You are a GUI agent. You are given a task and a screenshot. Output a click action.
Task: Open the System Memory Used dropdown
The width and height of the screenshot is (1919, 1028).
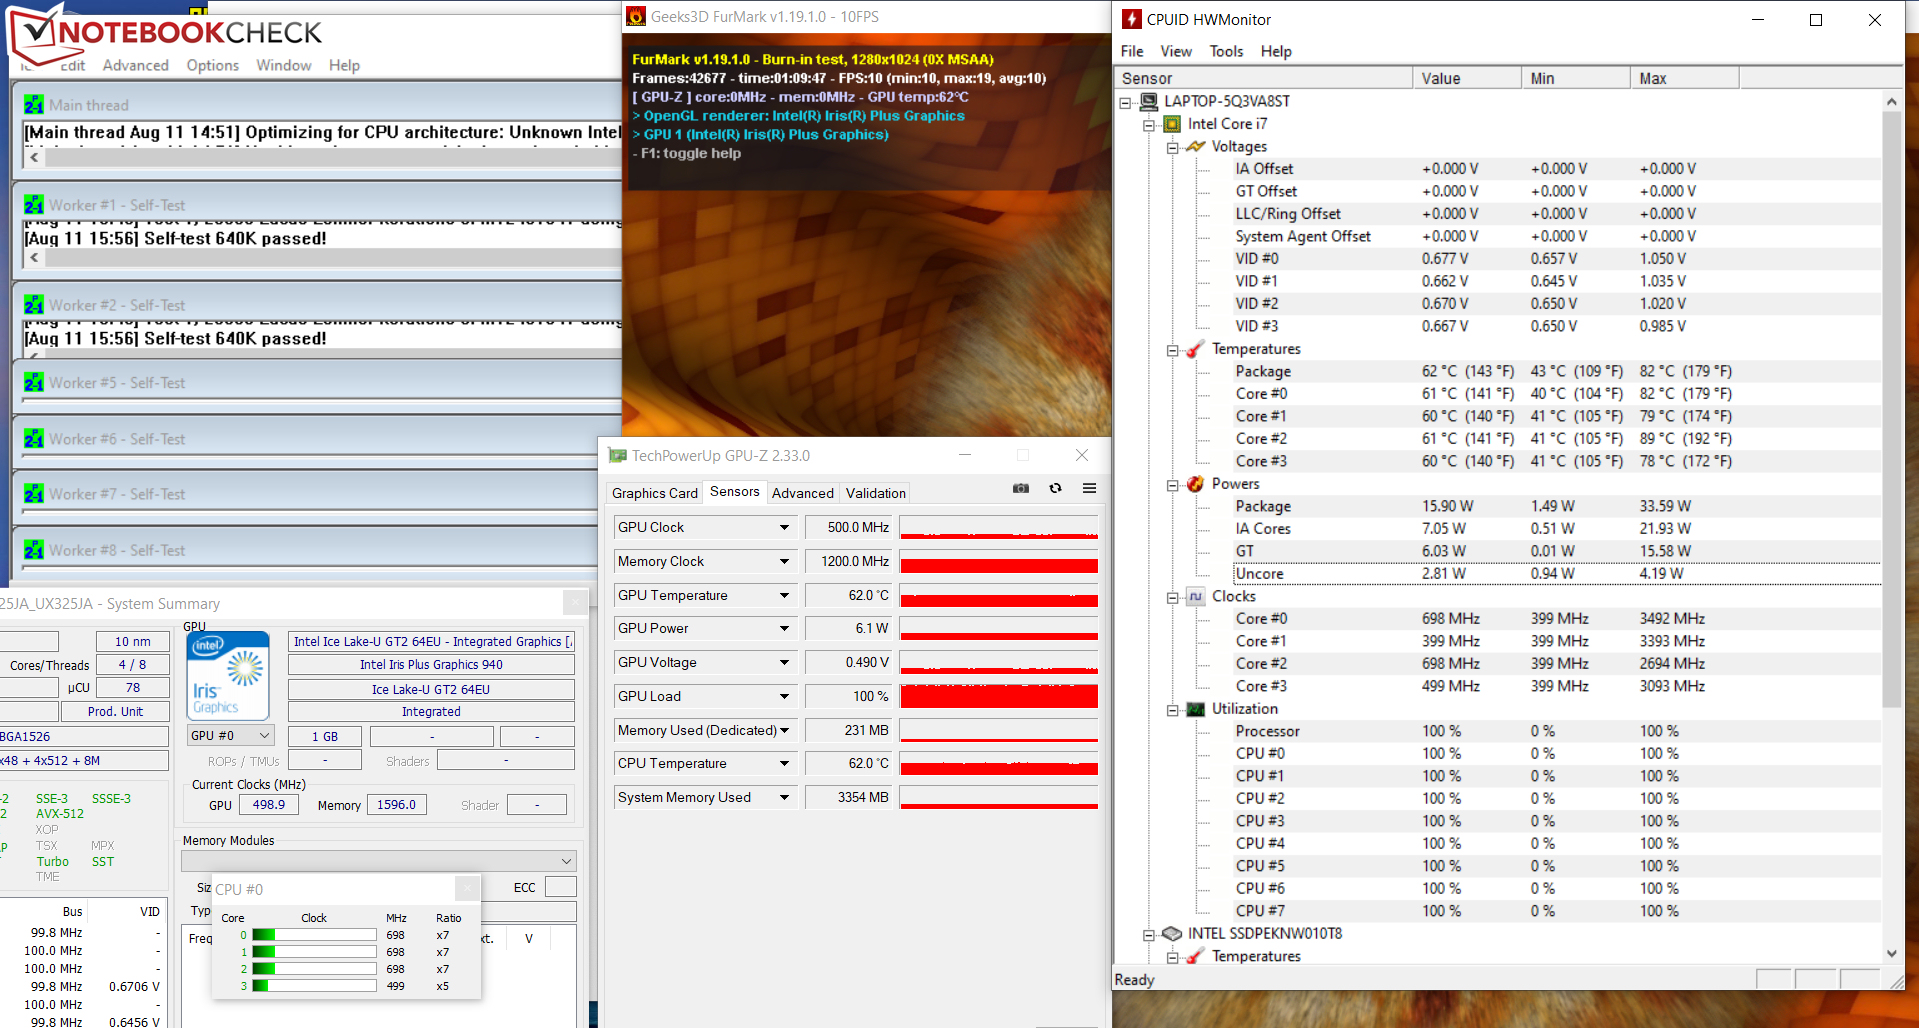point(784,797)
